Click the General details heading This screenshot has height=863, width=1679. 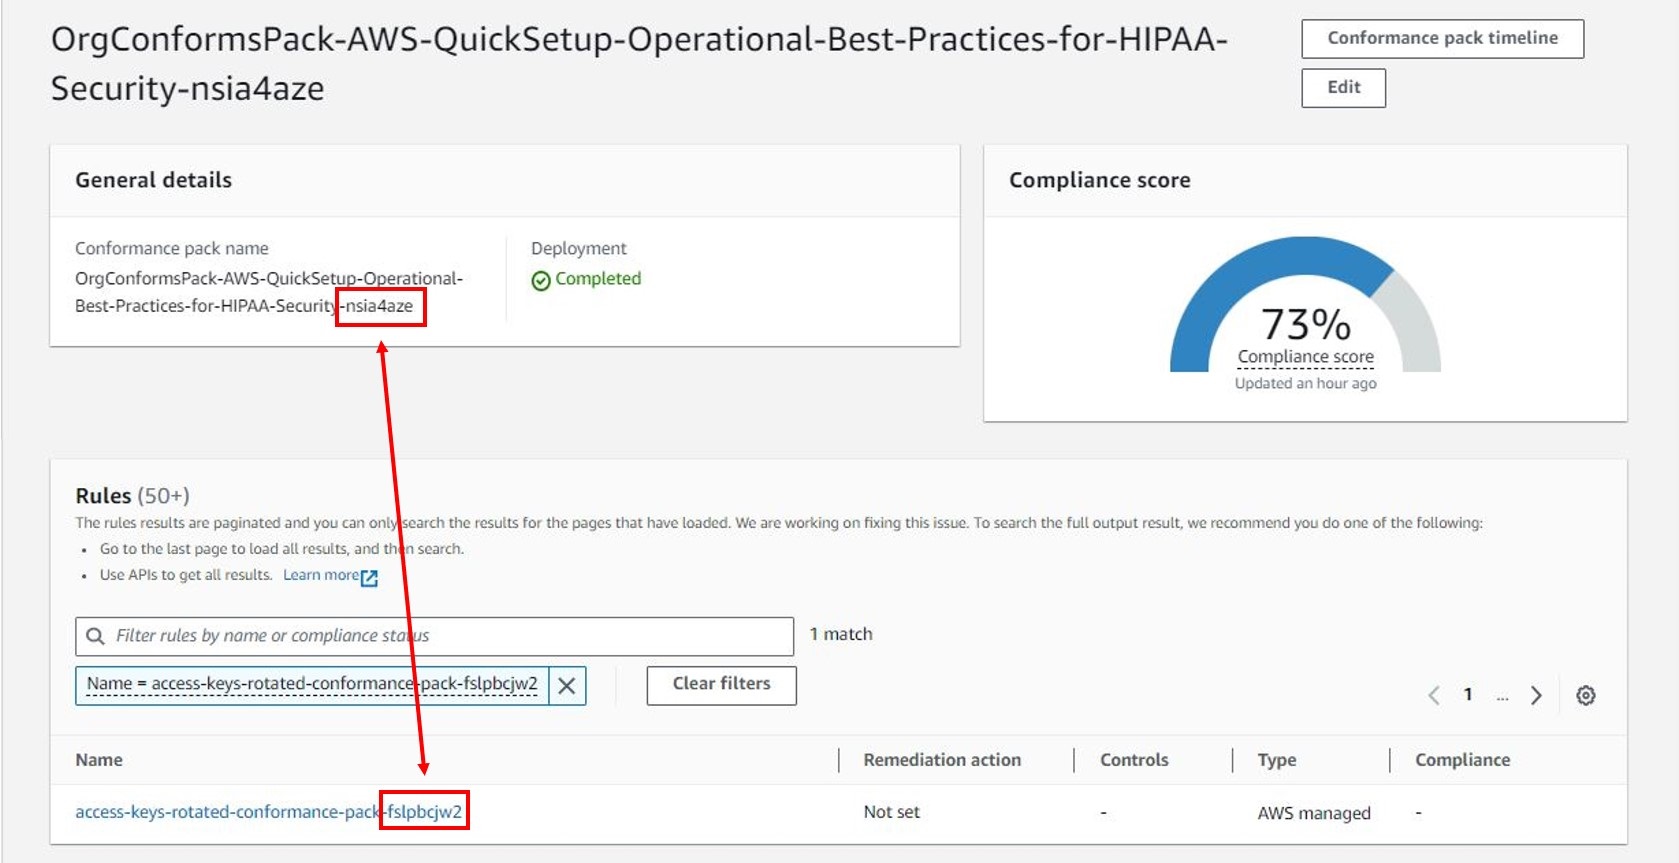tap(153, 180)
